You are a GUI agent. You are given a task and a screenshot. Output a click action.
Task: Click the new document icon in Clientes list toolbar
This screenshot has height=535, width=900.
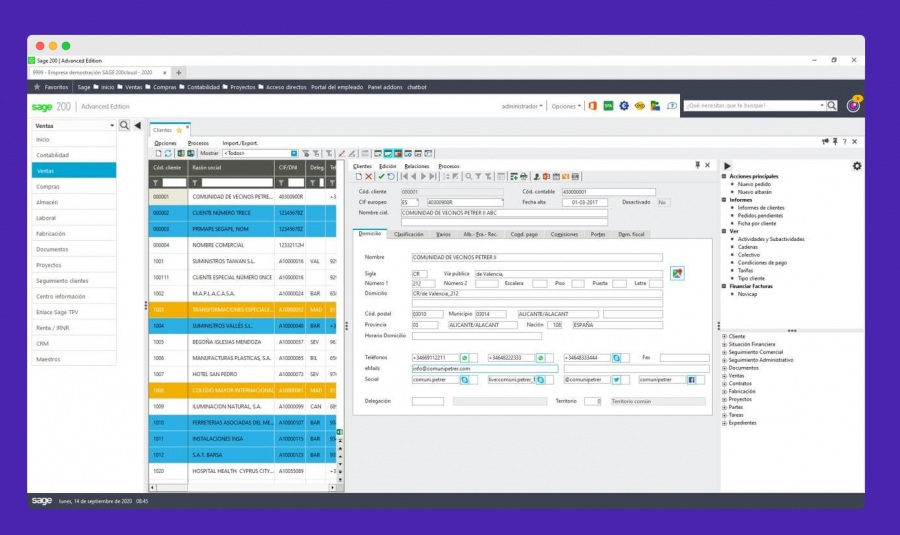(x=158, y=154)
